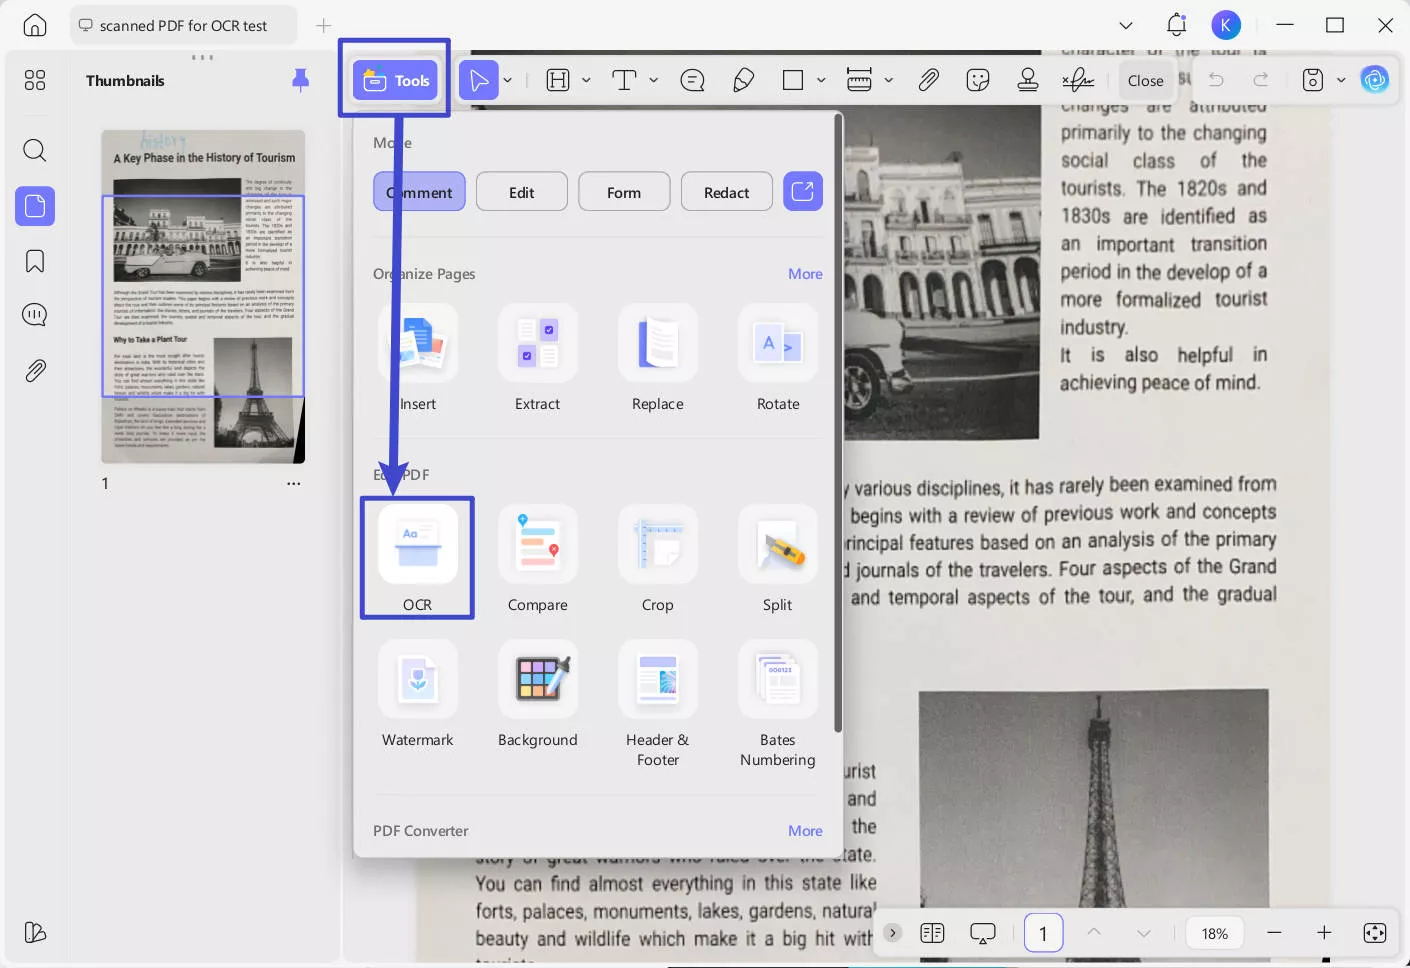
Task: Expand the cursor tool dropdown arrow
Action: point(508,80)
